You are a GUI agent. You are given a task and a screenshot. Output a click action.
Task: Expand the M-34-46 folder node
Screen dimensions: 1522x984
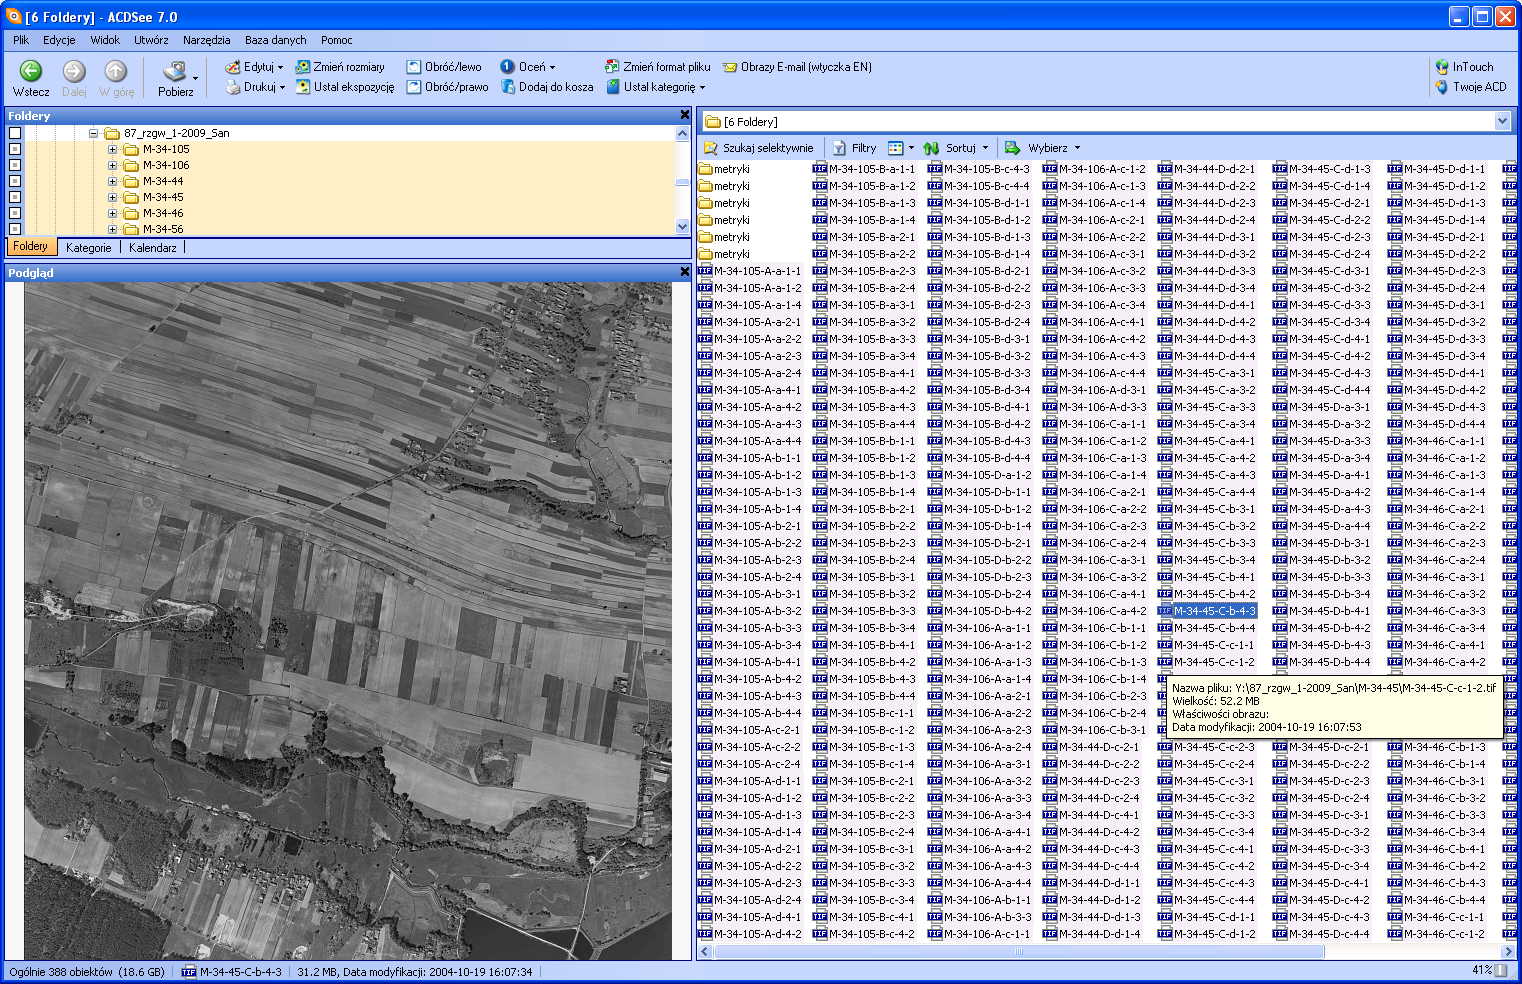(112, 213)
